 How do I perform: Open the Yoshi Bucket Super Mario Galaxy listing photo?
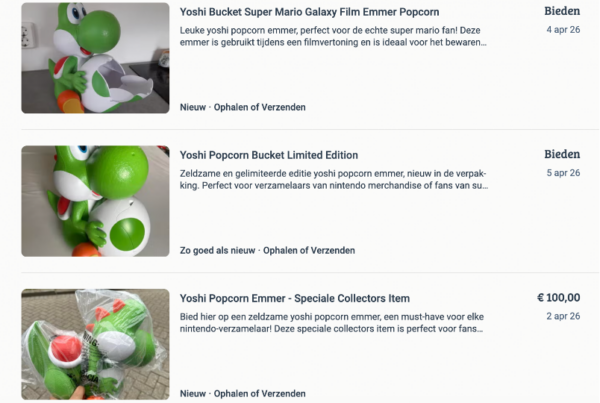click(95, 58)
